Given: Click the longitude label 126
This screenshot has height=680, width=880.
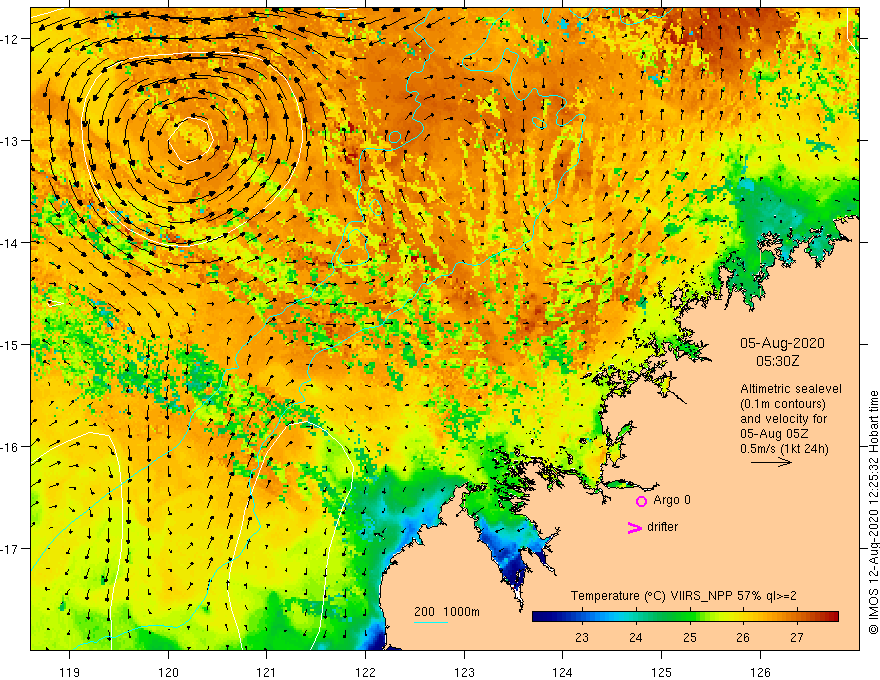Looking at the screenshot, I should (760, 672).
